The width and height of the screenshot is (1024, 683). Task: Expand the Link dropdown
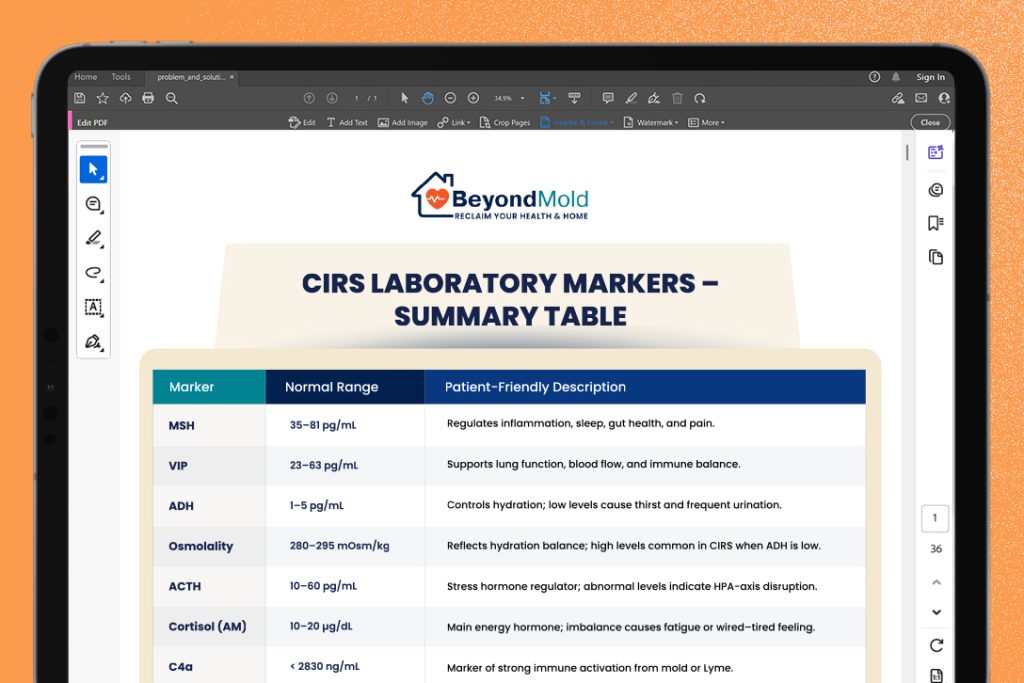click(x=453, y=122)
